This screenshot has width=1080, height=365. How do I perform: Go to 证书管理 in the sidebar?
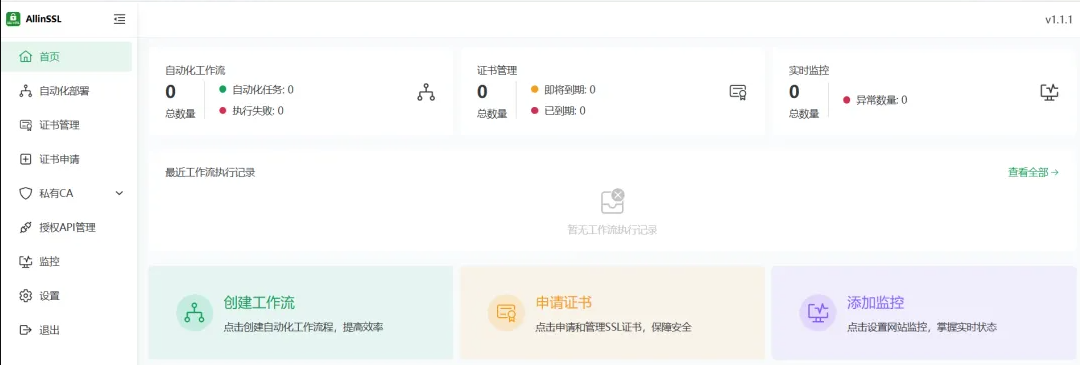(67, 125)
